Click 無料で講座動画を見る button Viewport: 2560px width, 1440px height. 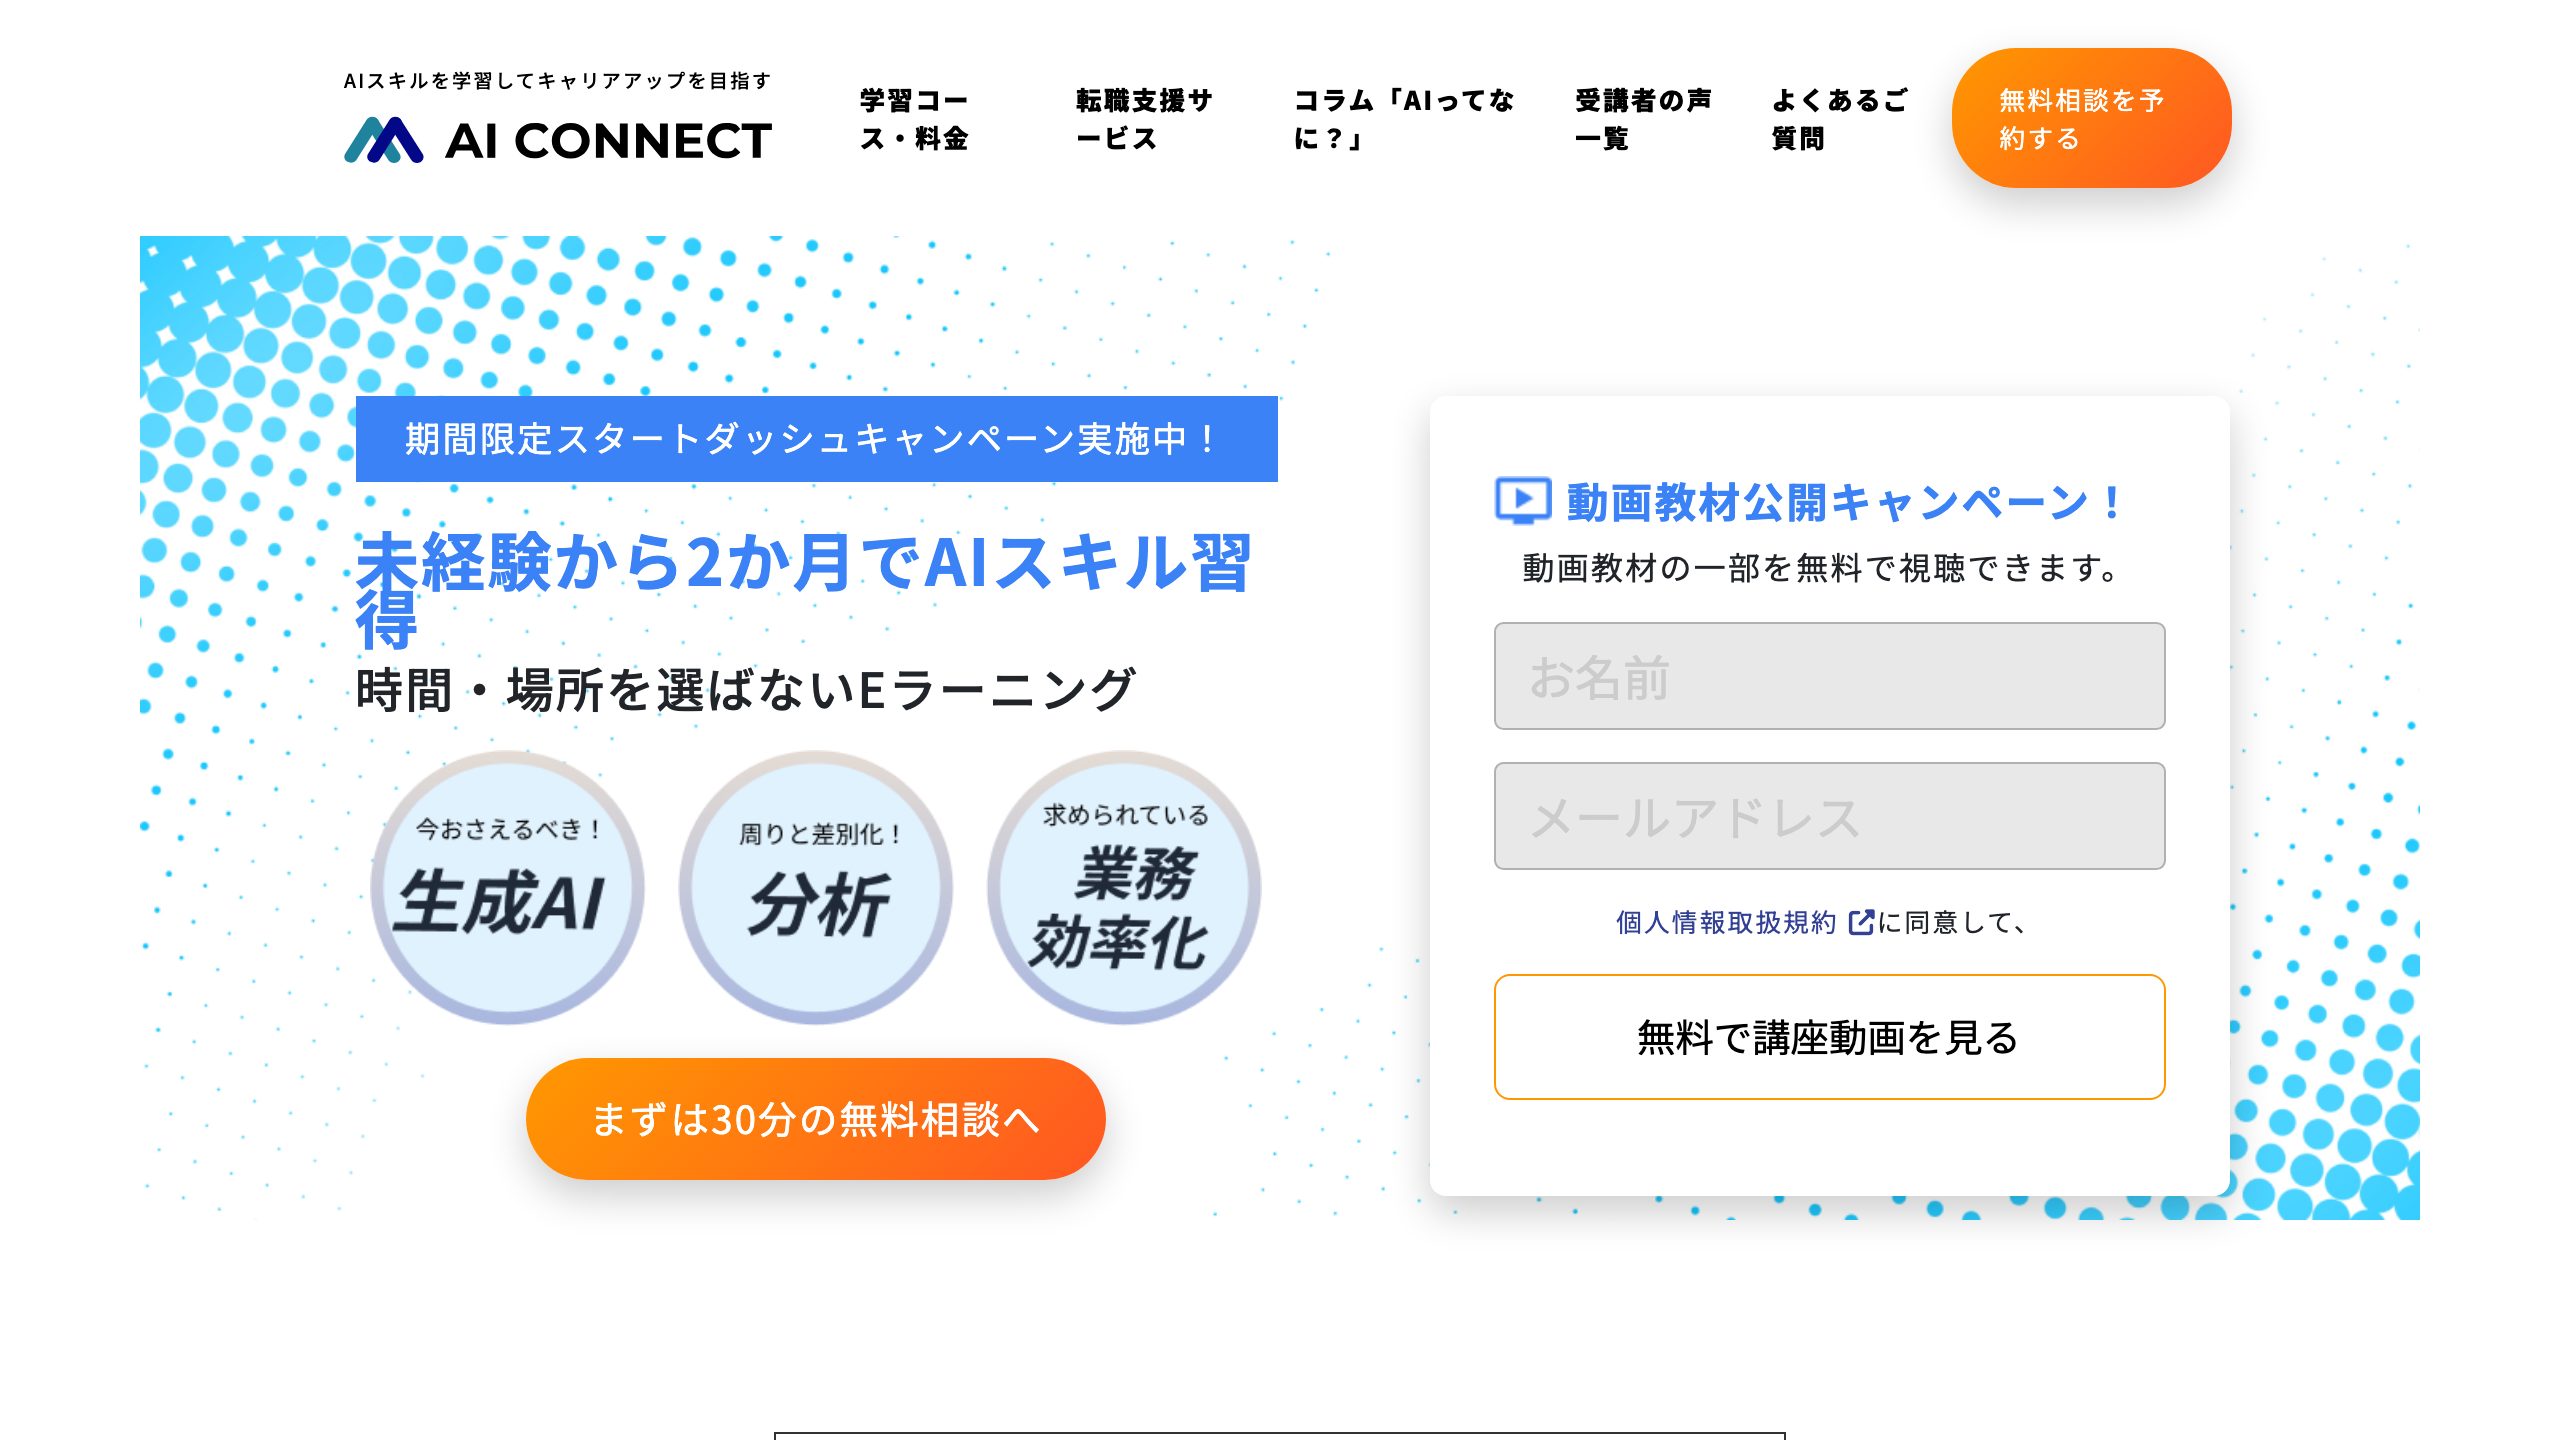(x=1829, y=1037)
